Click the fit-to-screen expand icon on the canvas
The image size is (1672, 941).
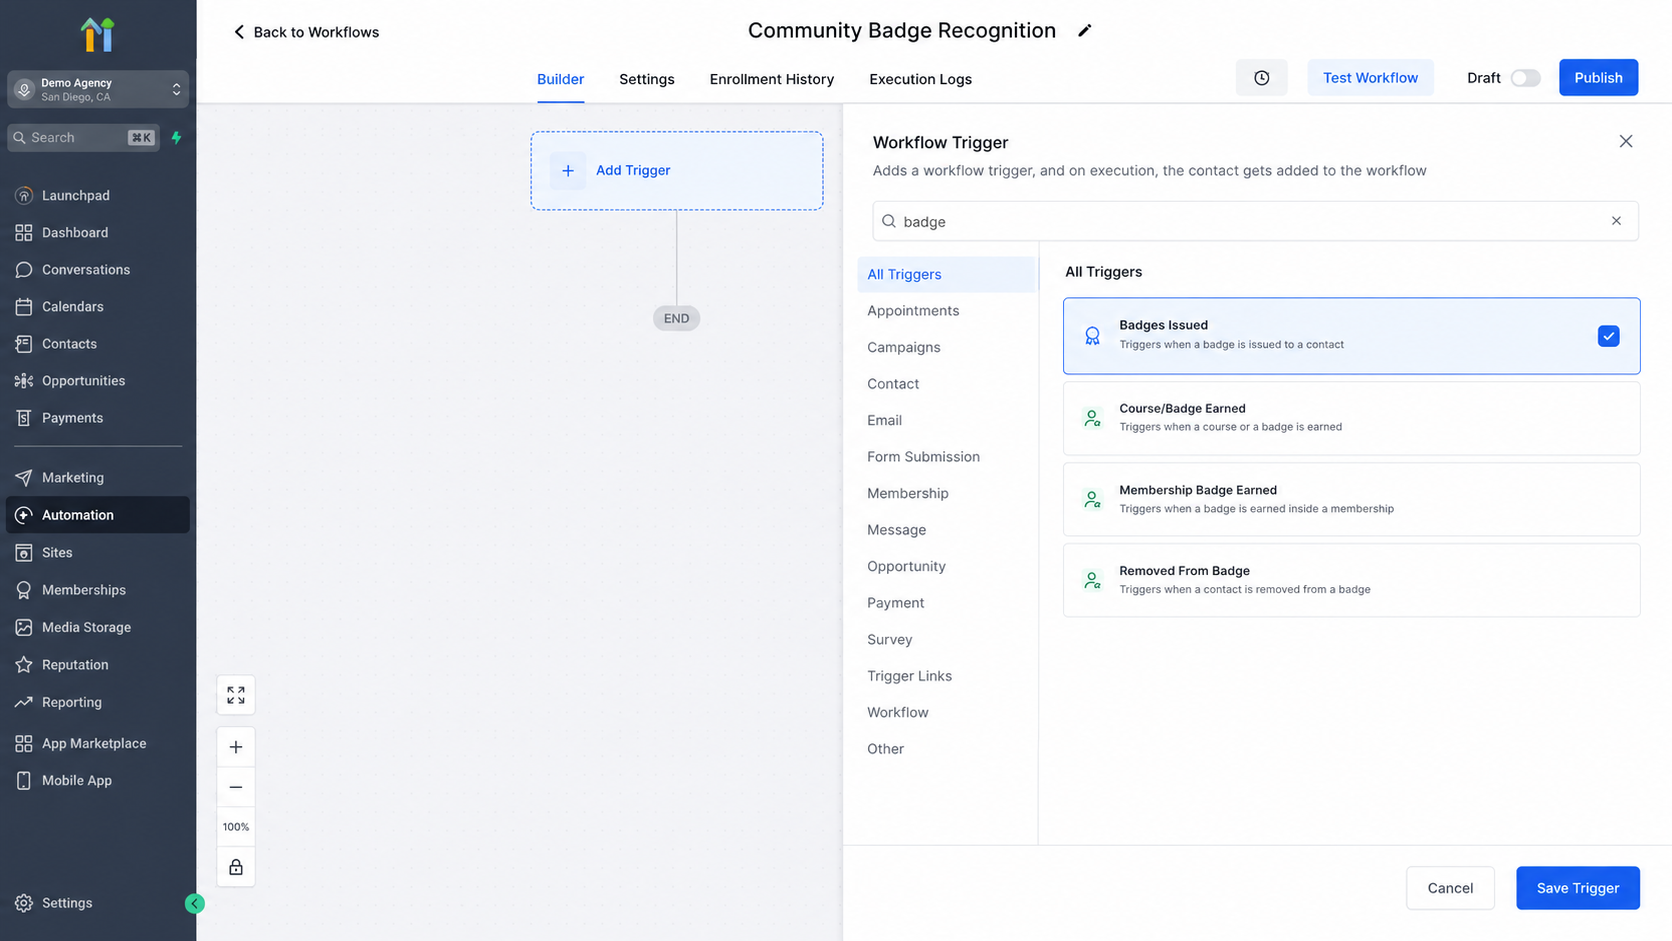pyautogui.click(x=236, y=695)
